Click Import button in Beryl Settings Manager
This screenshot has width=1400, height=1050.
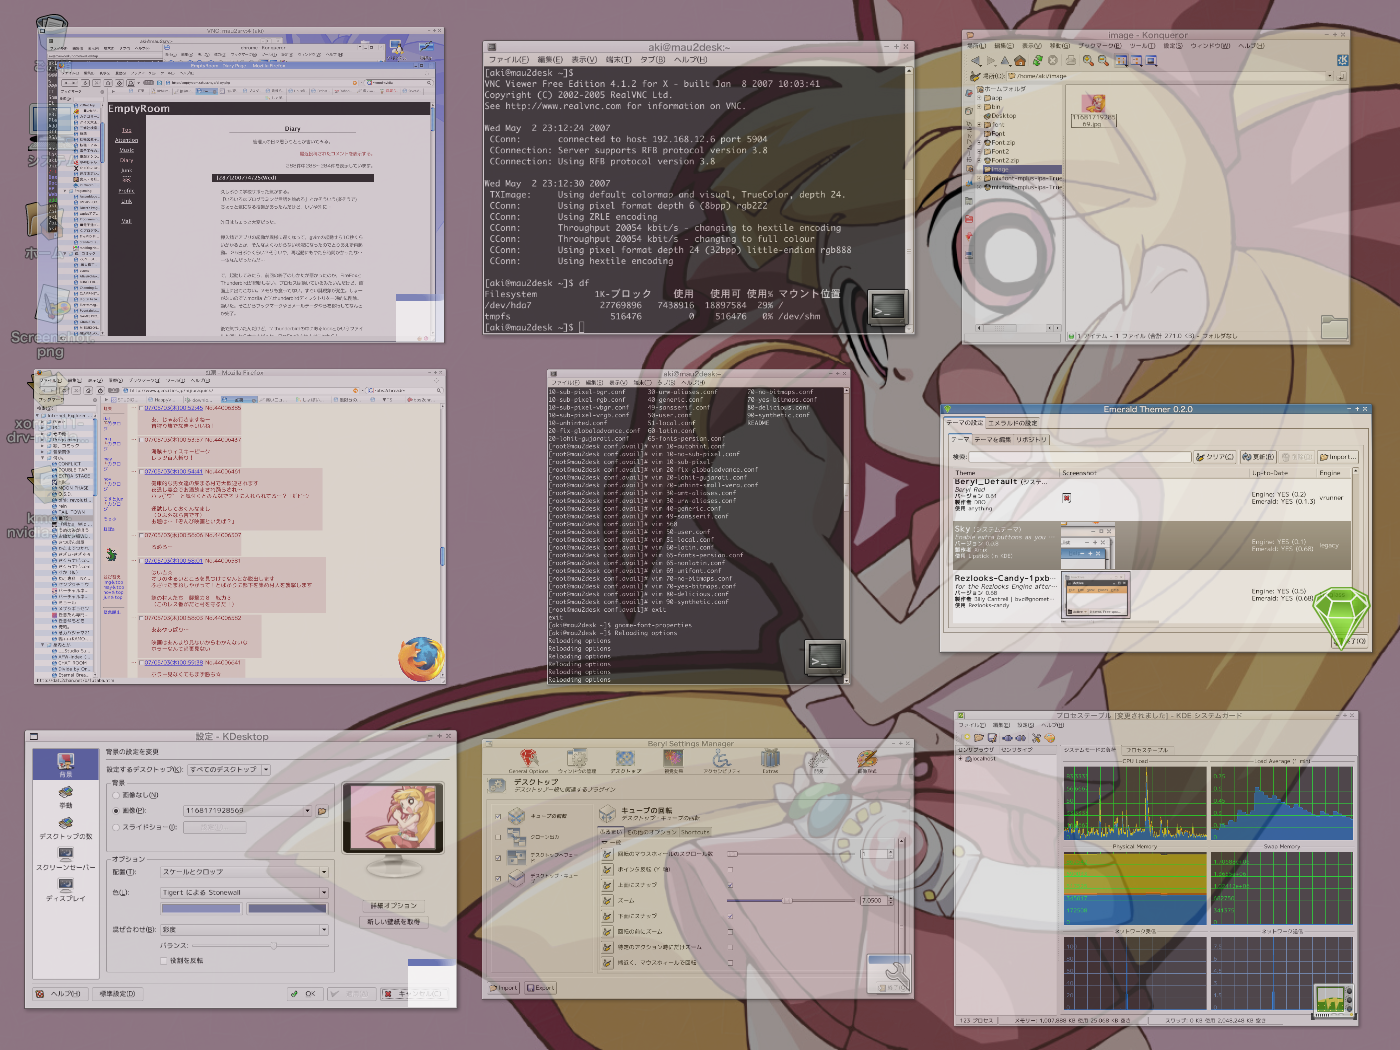tap(504, 988)
